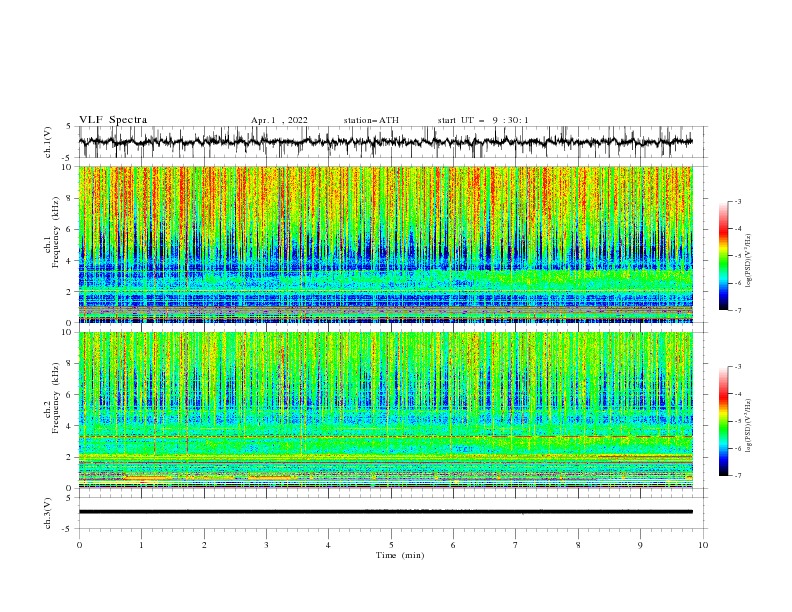792x612 pixels.
Task: Click the "3" tick on the time axis
Action: tap(266, 545)
